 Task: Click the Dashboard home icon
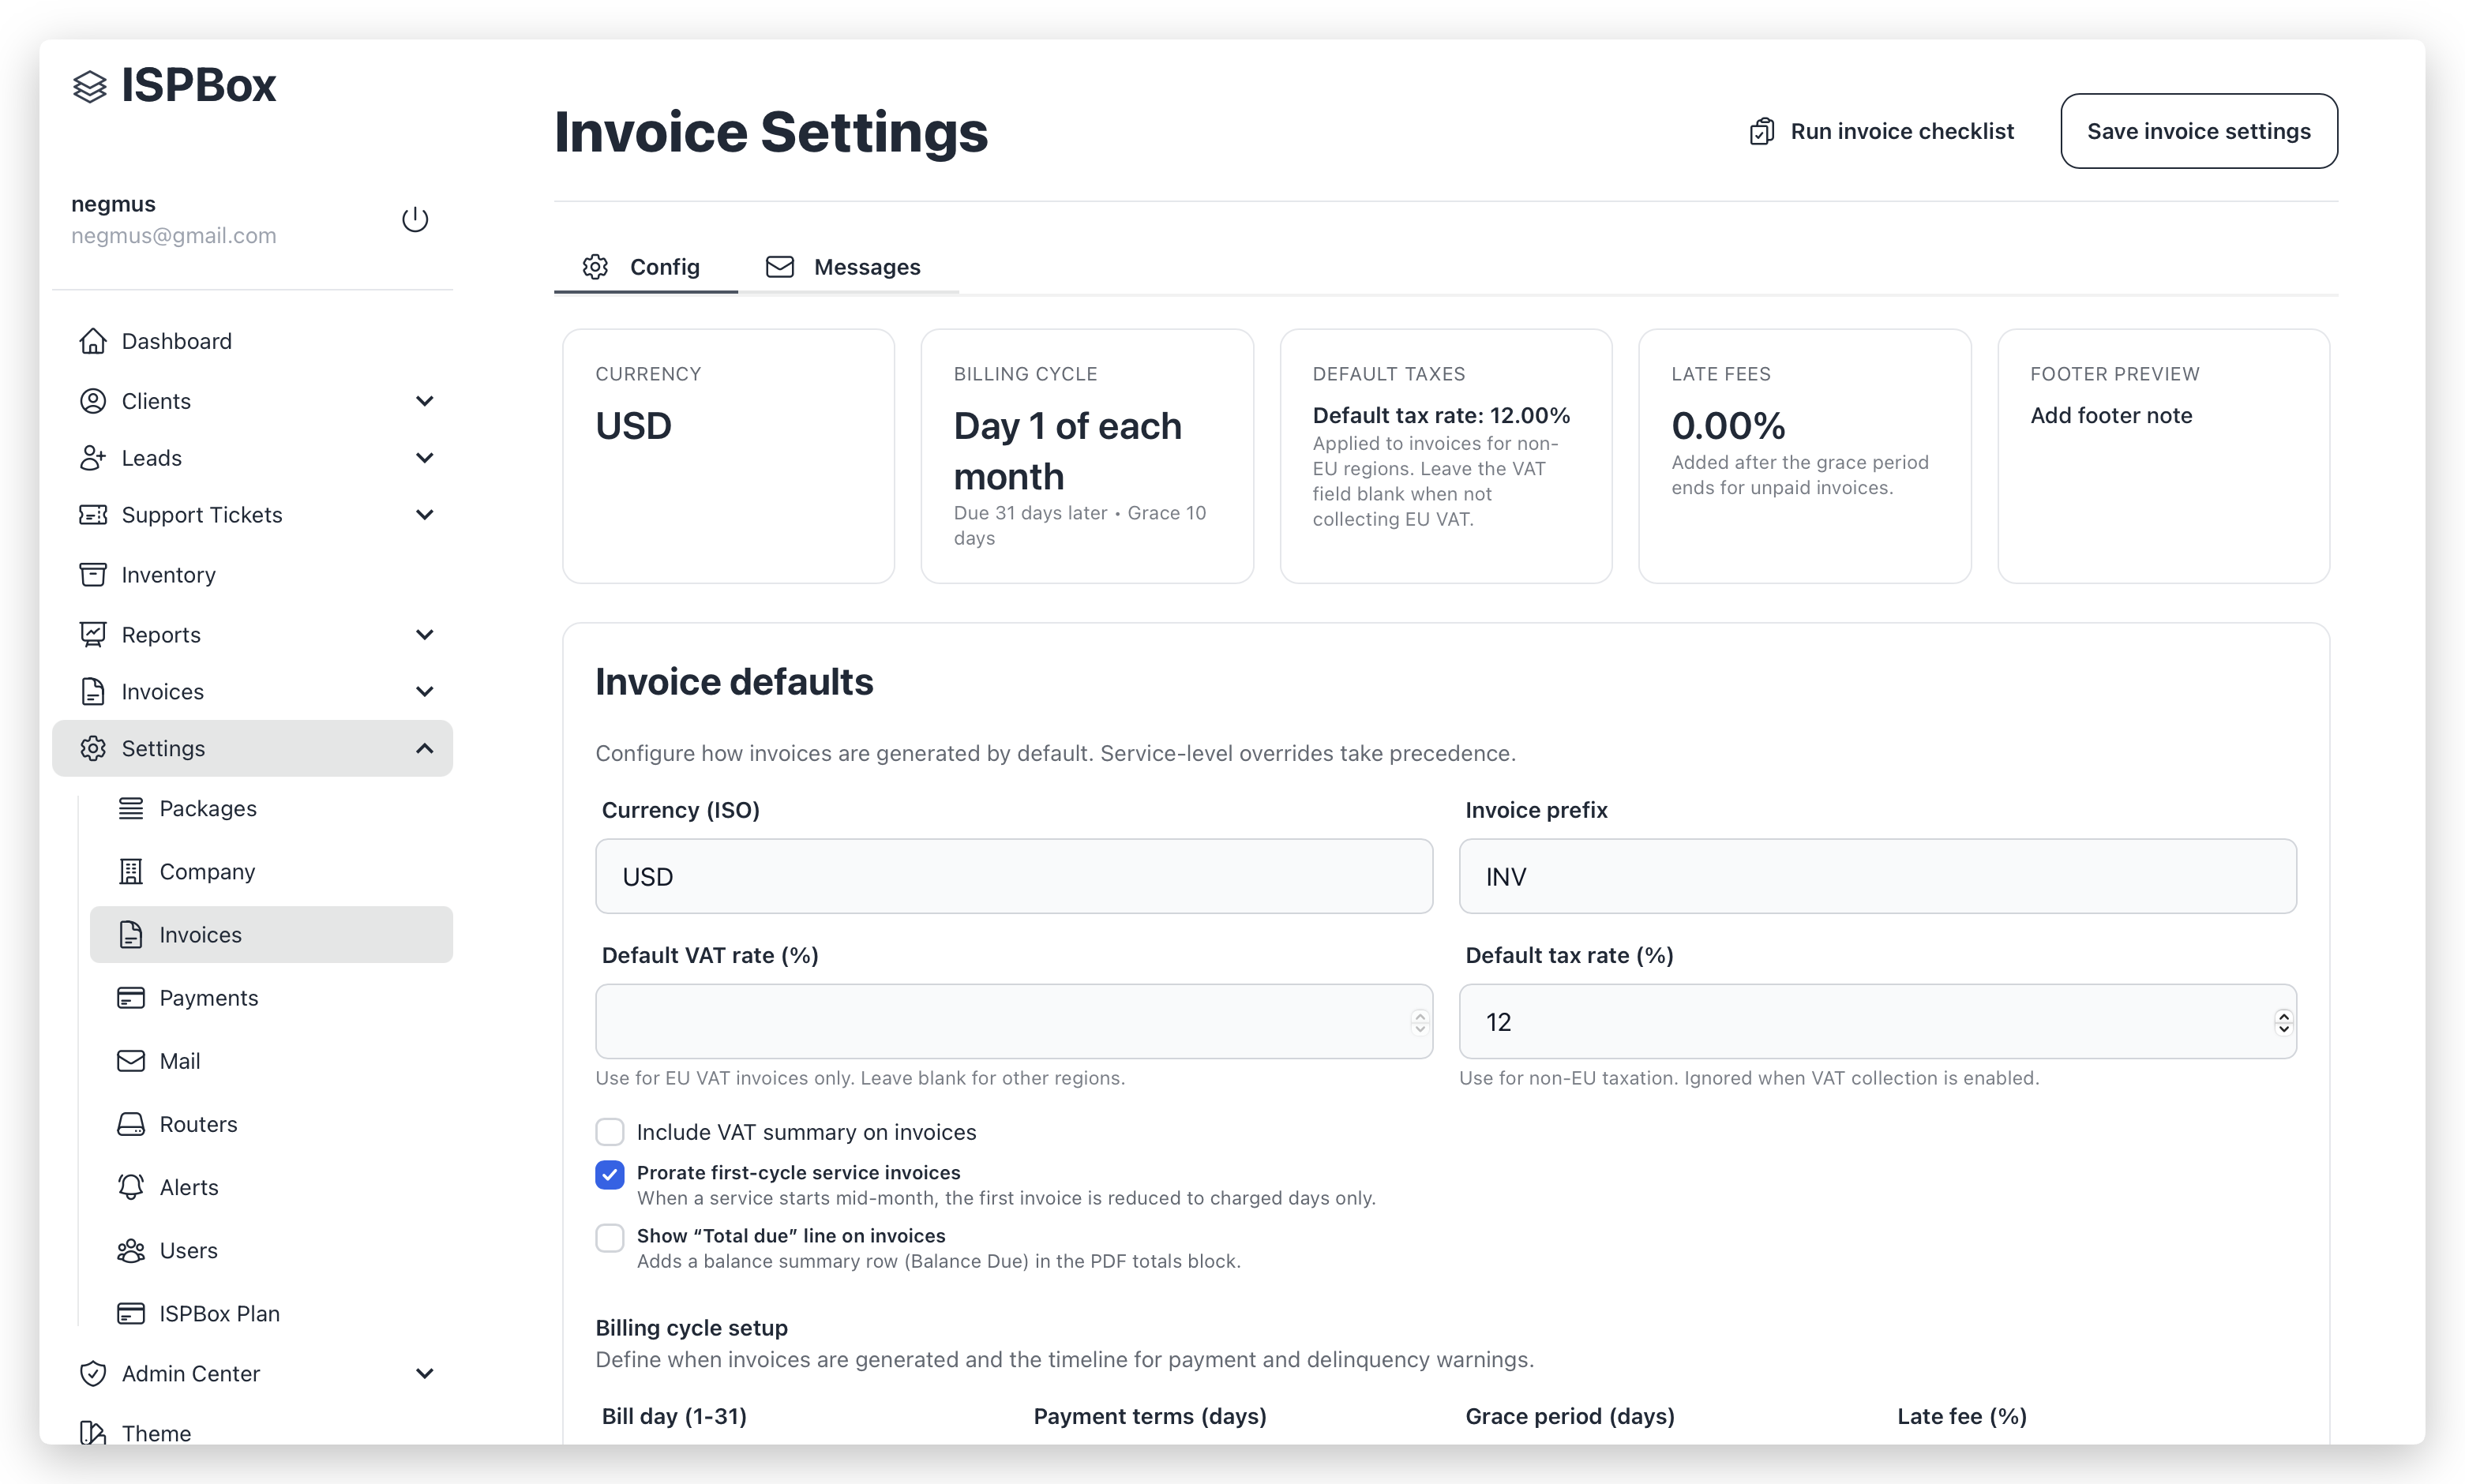[93, 341]
